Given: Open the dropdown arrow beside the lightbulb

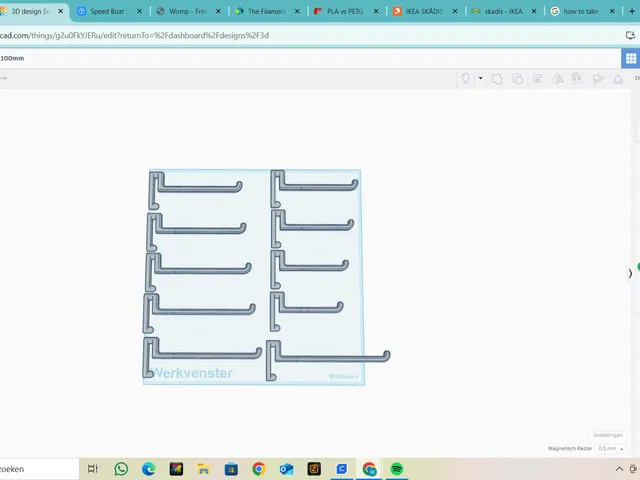Looking at the screenshot, I should tap(480, 78).
